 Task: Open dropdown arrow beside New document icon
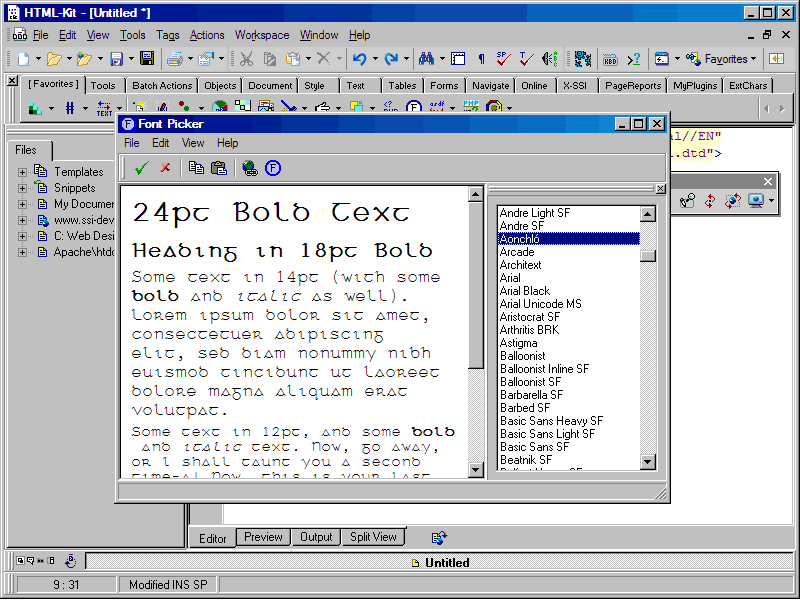[x=38, y=59]
